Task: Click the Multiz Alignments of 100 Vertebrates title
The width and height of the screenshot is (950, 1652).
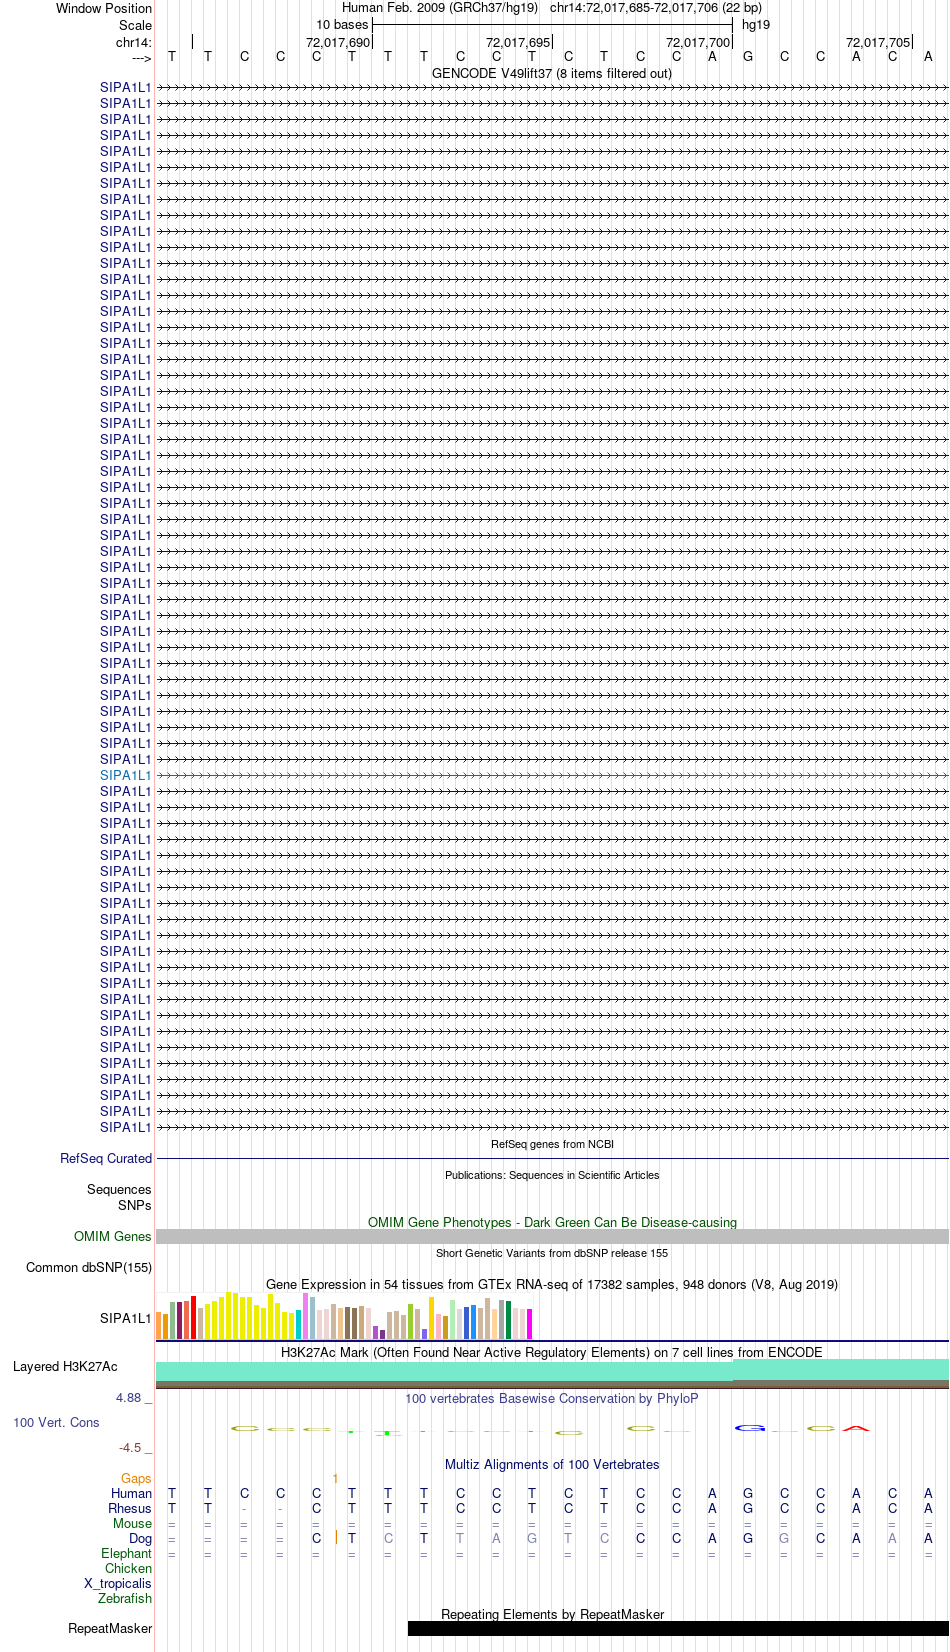Action: (552, 1464)
